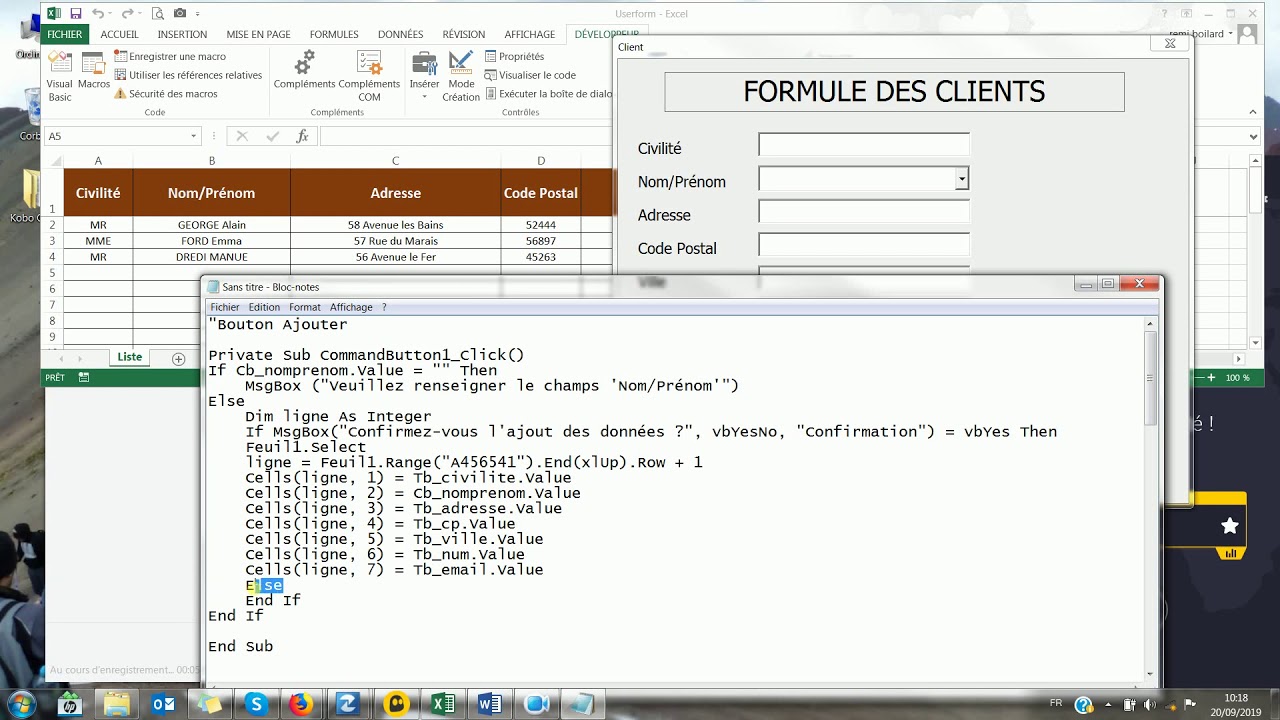The image size is (1280, 720).
Task: Switch to the INSERTION tab
Action: (182, 34)
